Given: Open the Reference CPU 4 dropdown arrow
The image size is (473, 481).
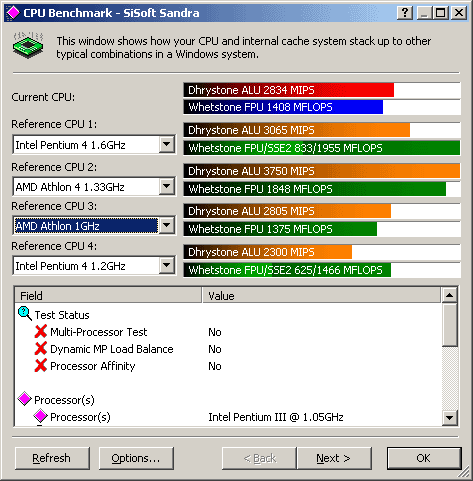Looking at the screenshot, I should click(166, 266).
